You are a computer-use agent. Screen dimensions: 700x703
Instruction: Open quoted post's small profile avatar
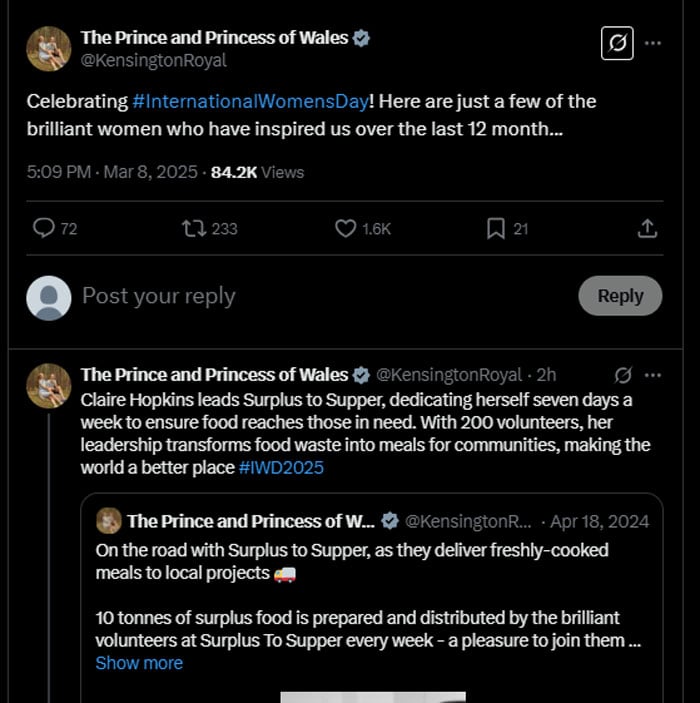[x=109, y=521]
